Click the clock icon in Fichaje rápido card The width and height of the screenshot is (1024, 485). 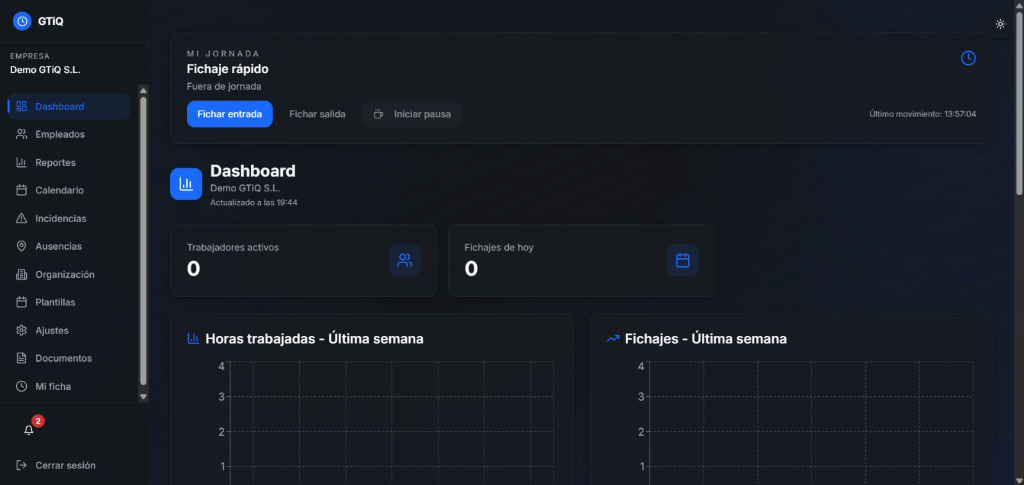click(968, 58)
